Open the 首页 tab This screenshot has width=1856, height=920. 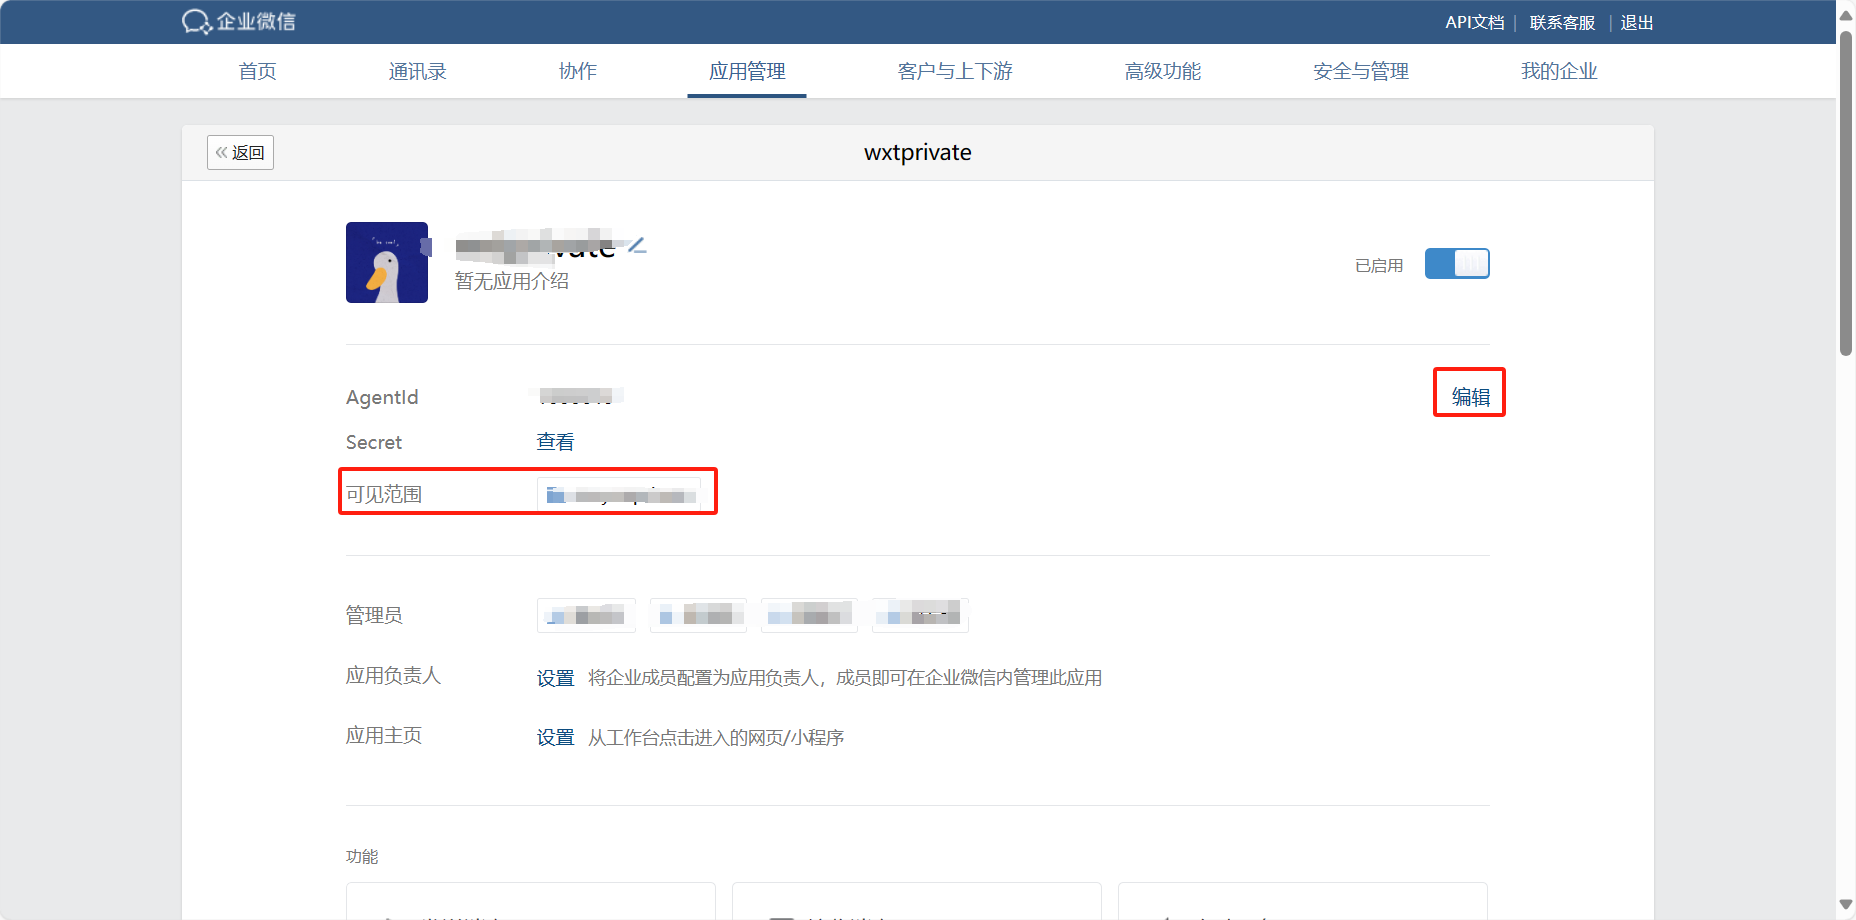tap(257, 71)
